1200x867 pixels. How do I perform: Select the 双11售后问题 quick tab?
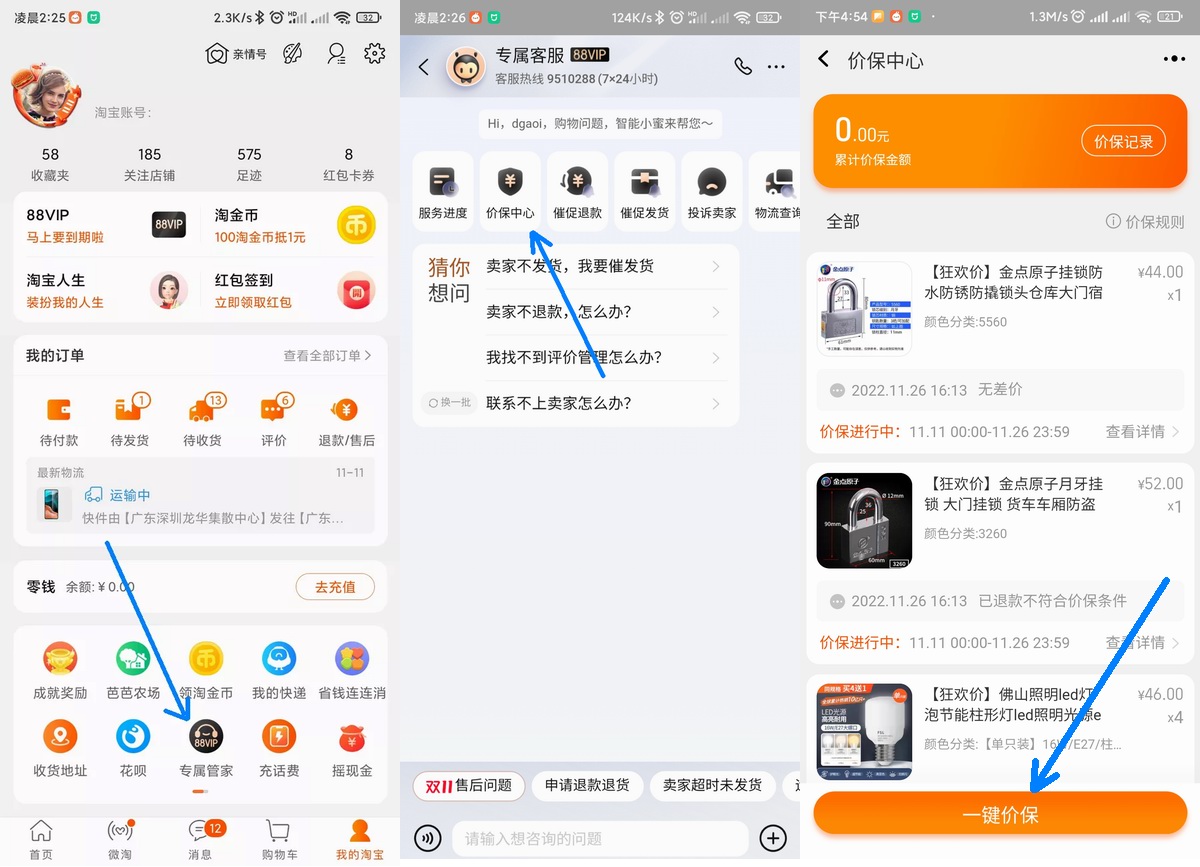coord(468,786)
